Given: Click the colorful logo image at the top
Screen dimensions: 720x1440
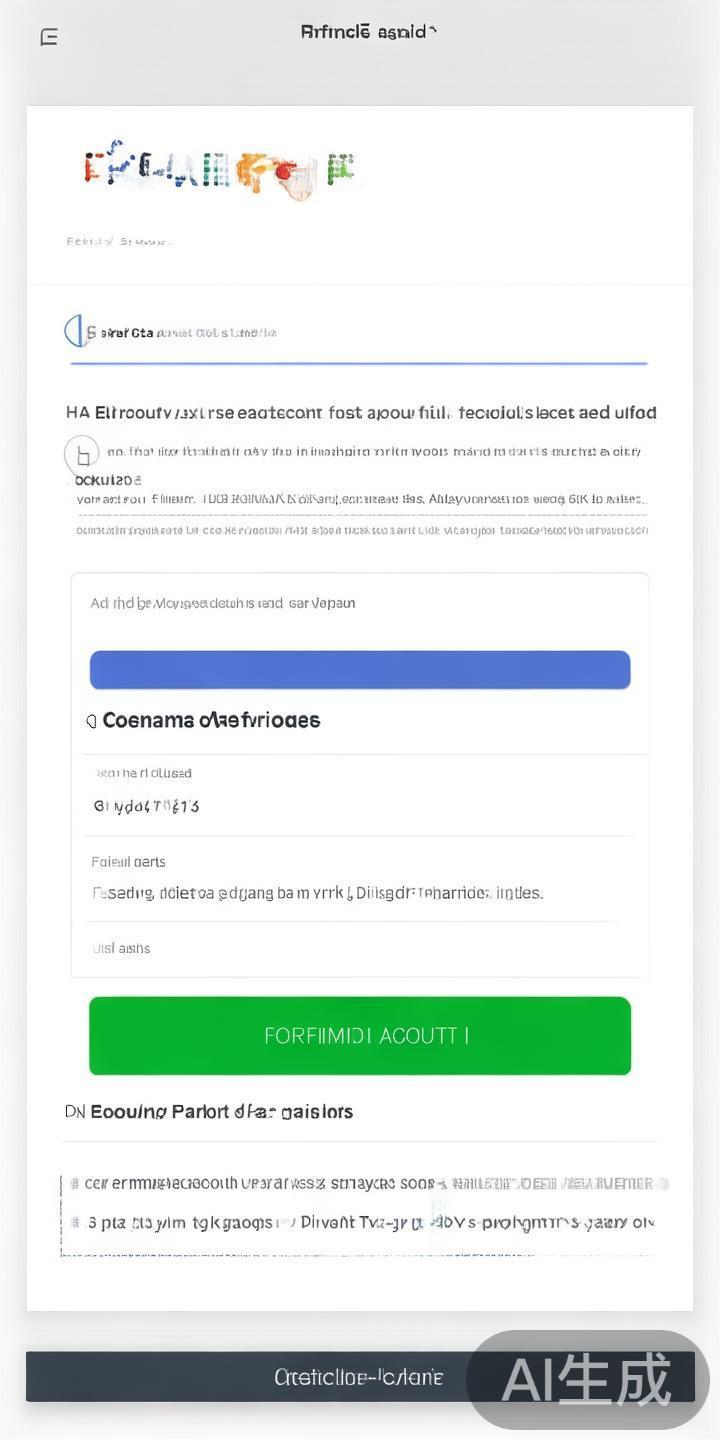Looking at the screenshot, I should tap(219, 170).
